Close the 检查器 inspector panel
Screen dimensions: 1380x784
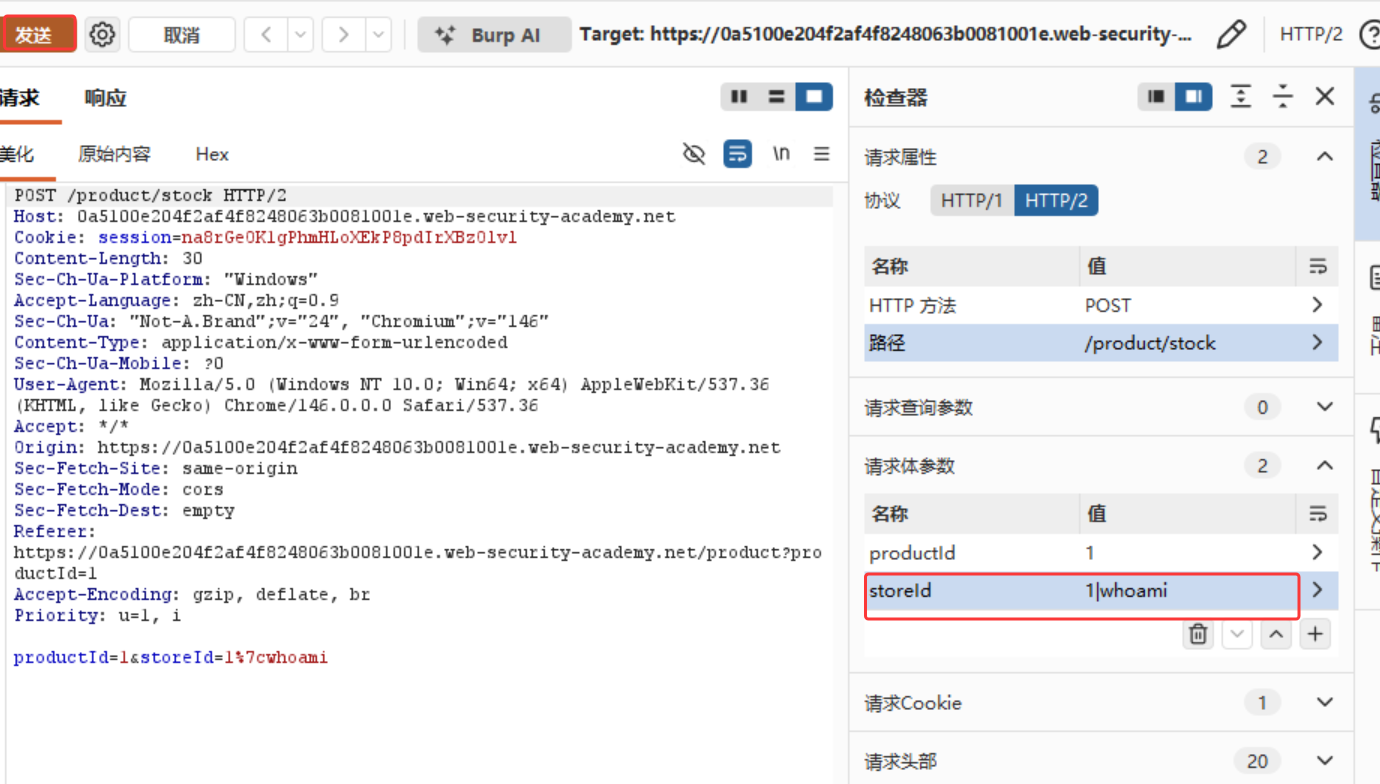pos(1325,96)
